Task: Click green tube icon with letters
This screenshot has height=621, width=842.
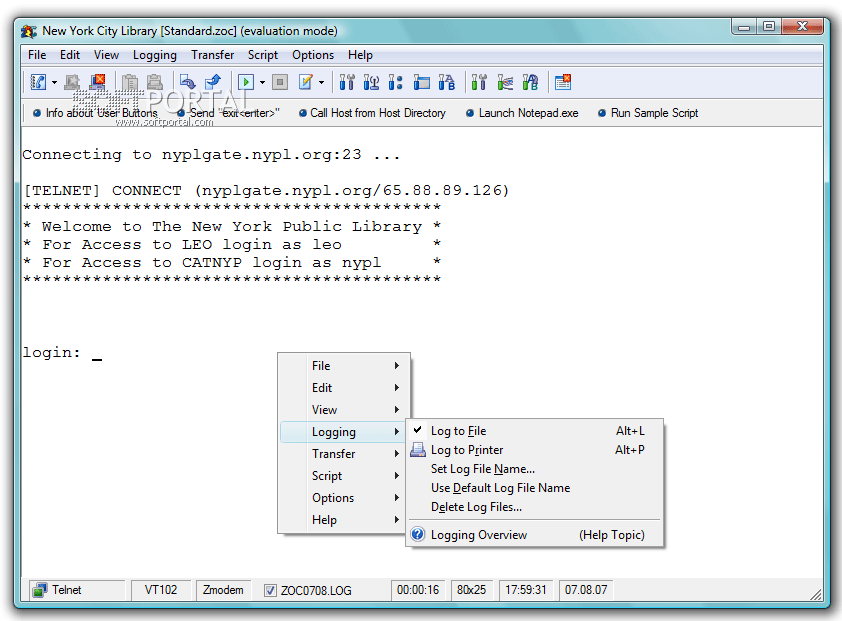Action: (x=530, y=82)
